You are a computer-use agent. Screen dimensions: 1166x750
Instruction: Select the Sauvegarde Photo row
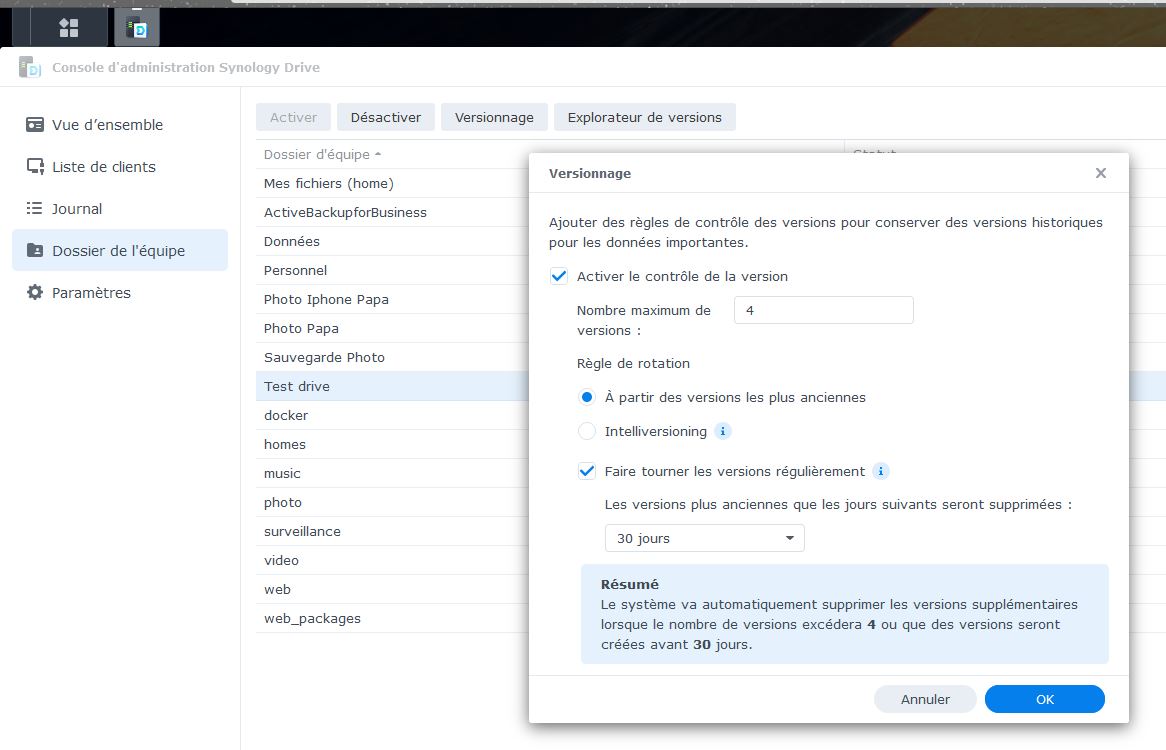[x=393, y=358]
